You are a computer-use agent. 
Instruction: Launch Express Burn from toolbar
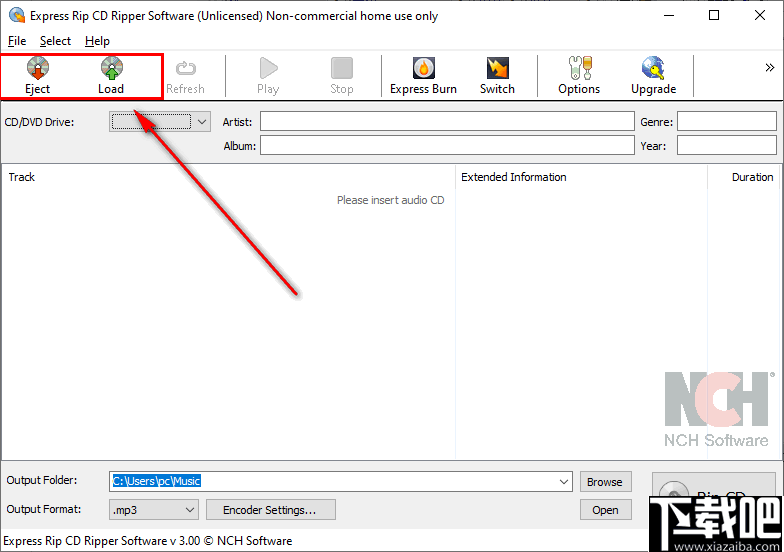424,76
